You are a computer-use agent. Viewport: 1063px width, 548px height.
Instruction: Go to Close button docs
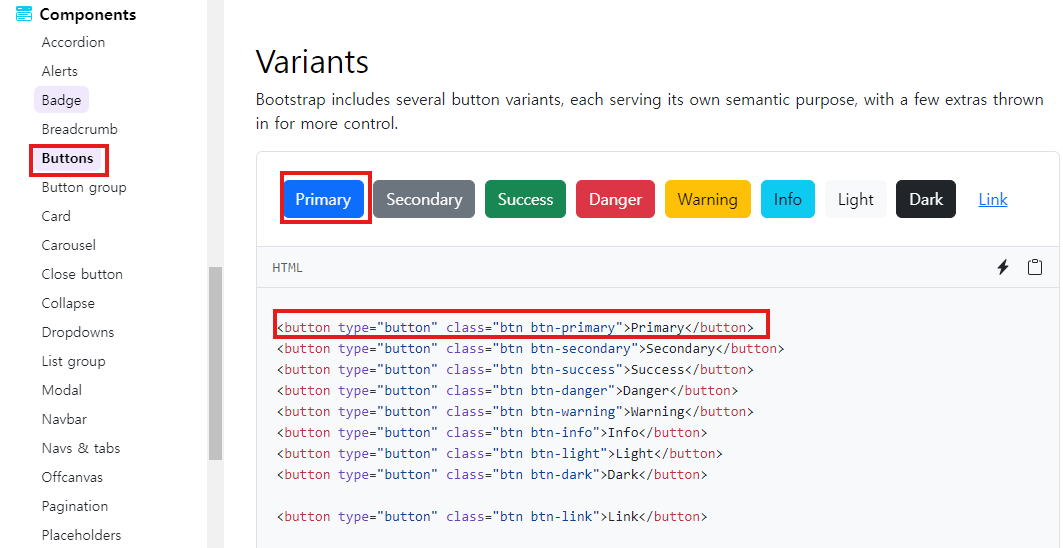tap(82, 275)
